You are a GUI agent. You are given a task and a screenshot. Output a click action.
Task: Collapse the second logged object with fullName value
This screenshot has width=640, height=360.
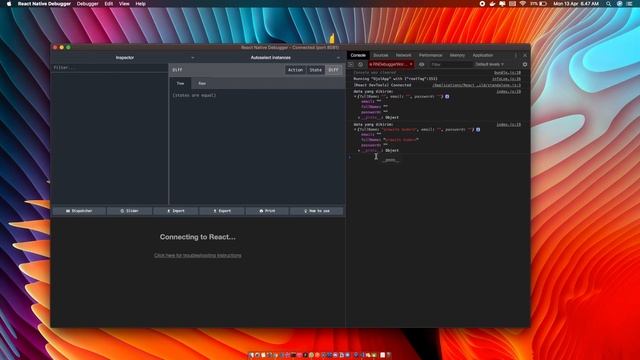(355, 130)
